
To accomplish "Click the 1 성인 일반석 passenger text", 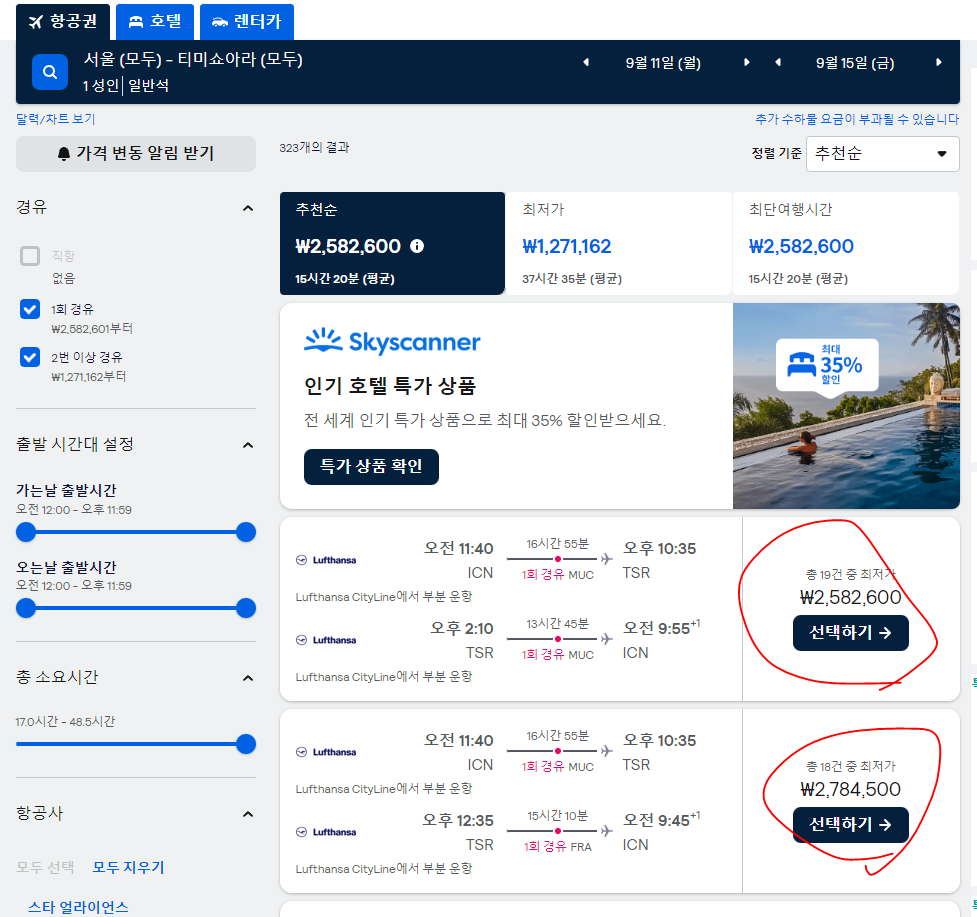I will pyautogui.click(x=126, y=85).
